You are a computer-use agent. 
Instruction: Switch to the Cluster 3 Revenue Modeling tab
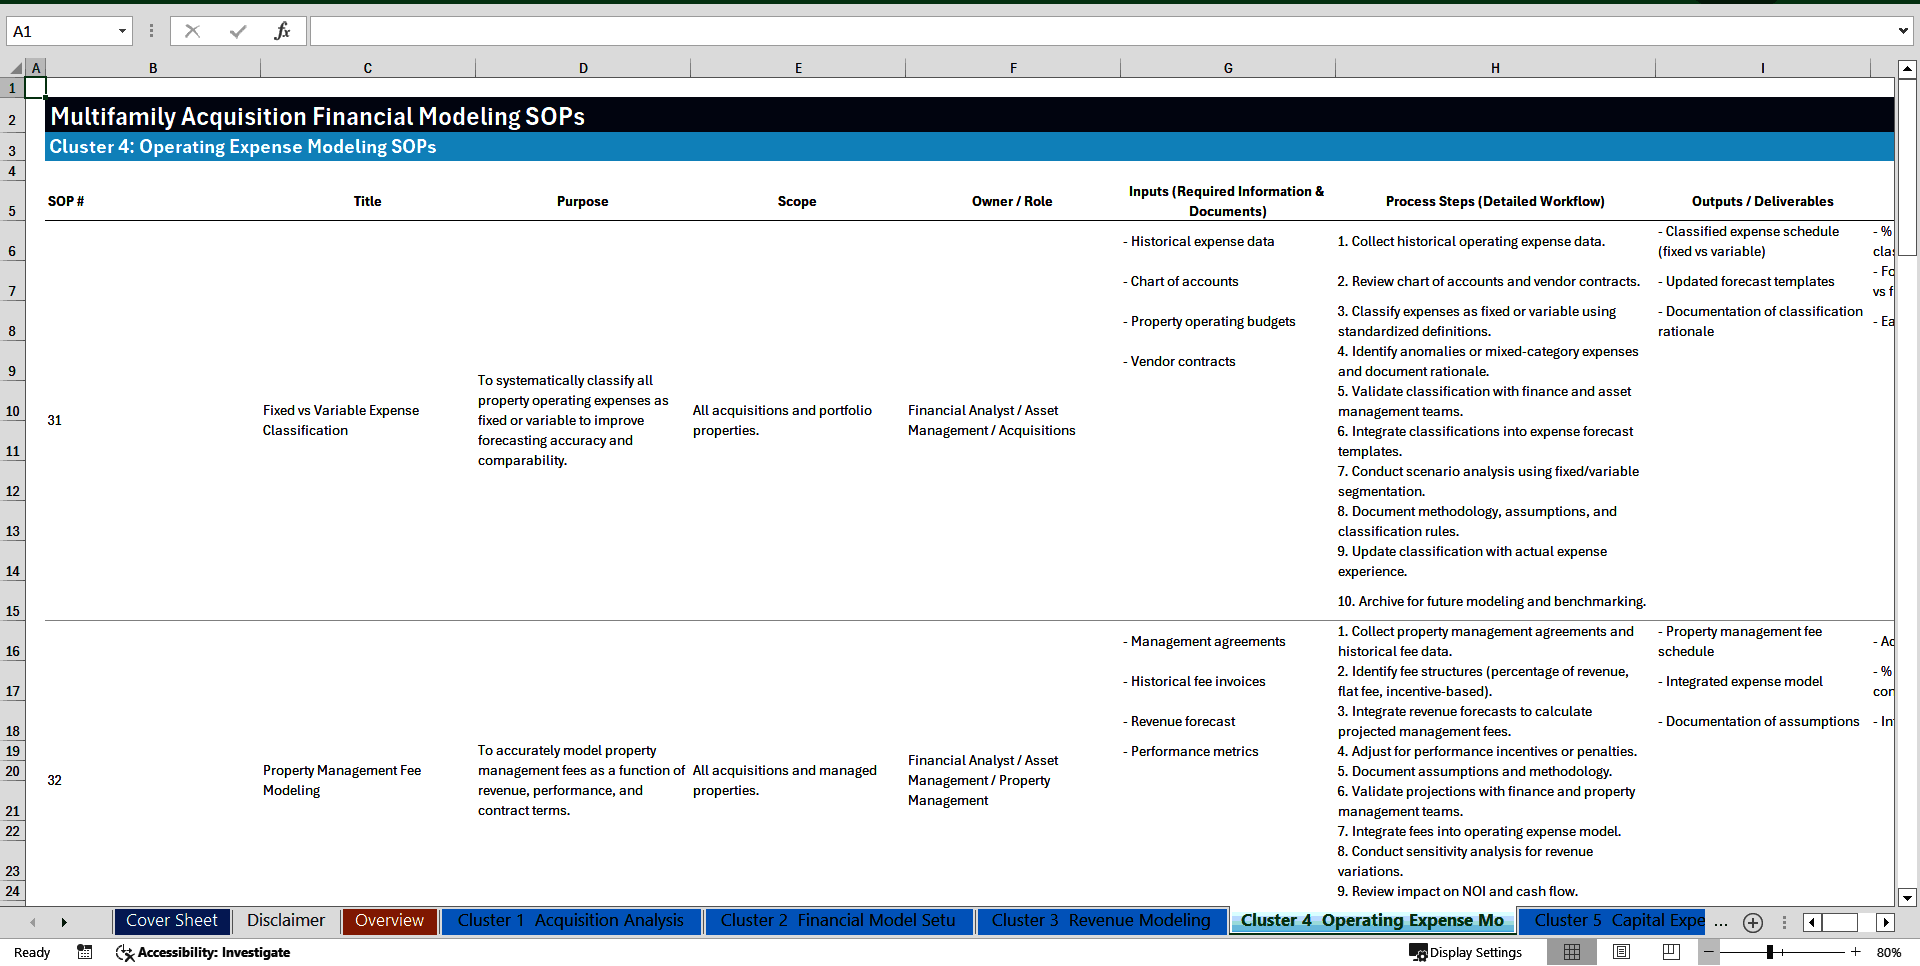point(1101,921)
